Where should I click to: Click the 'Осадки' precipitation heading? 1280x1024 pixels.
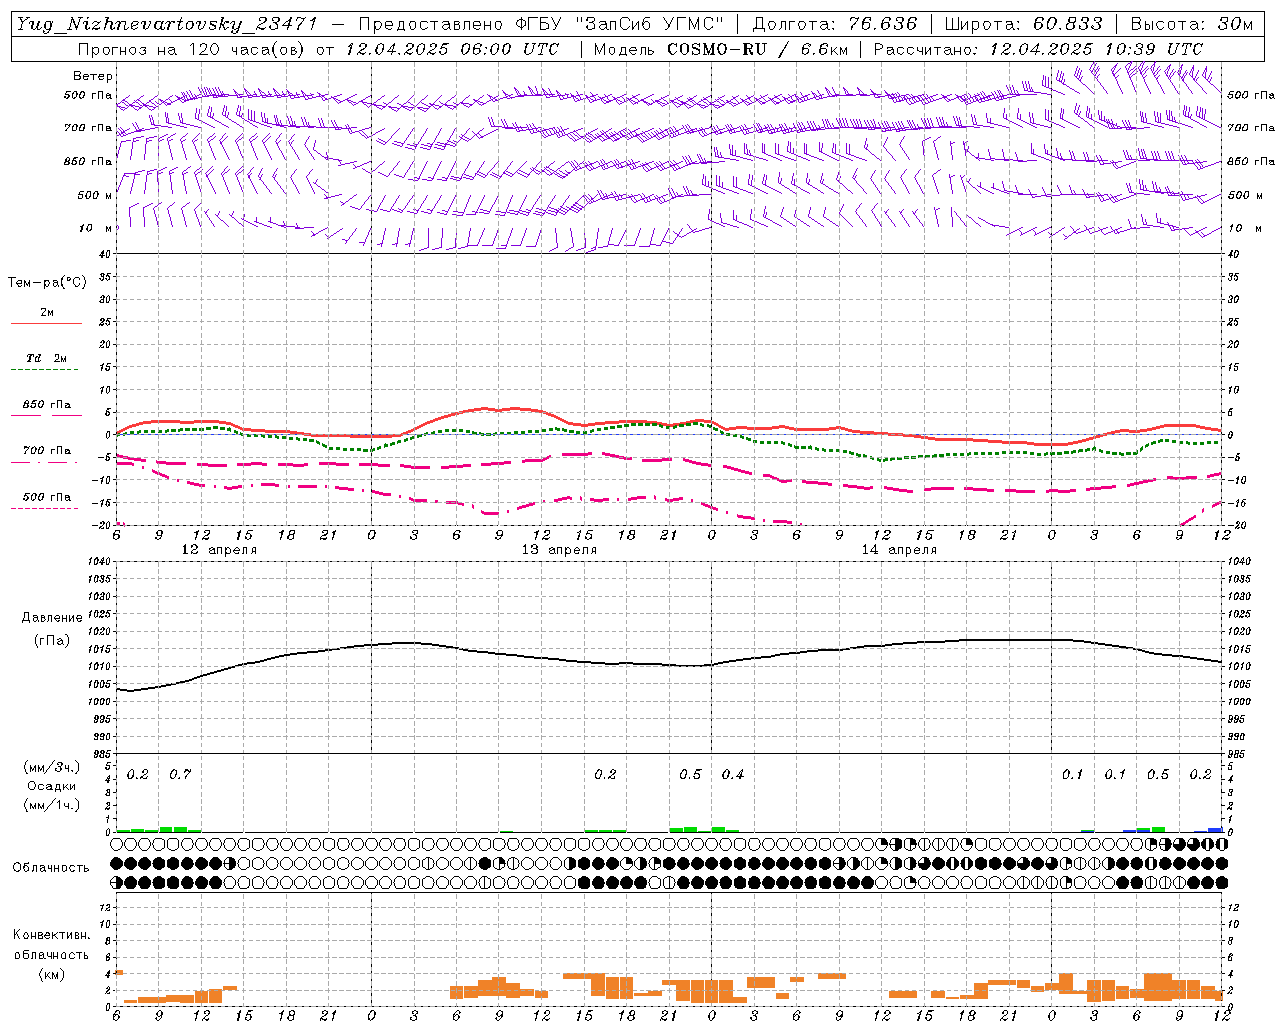tap(52, 786)
